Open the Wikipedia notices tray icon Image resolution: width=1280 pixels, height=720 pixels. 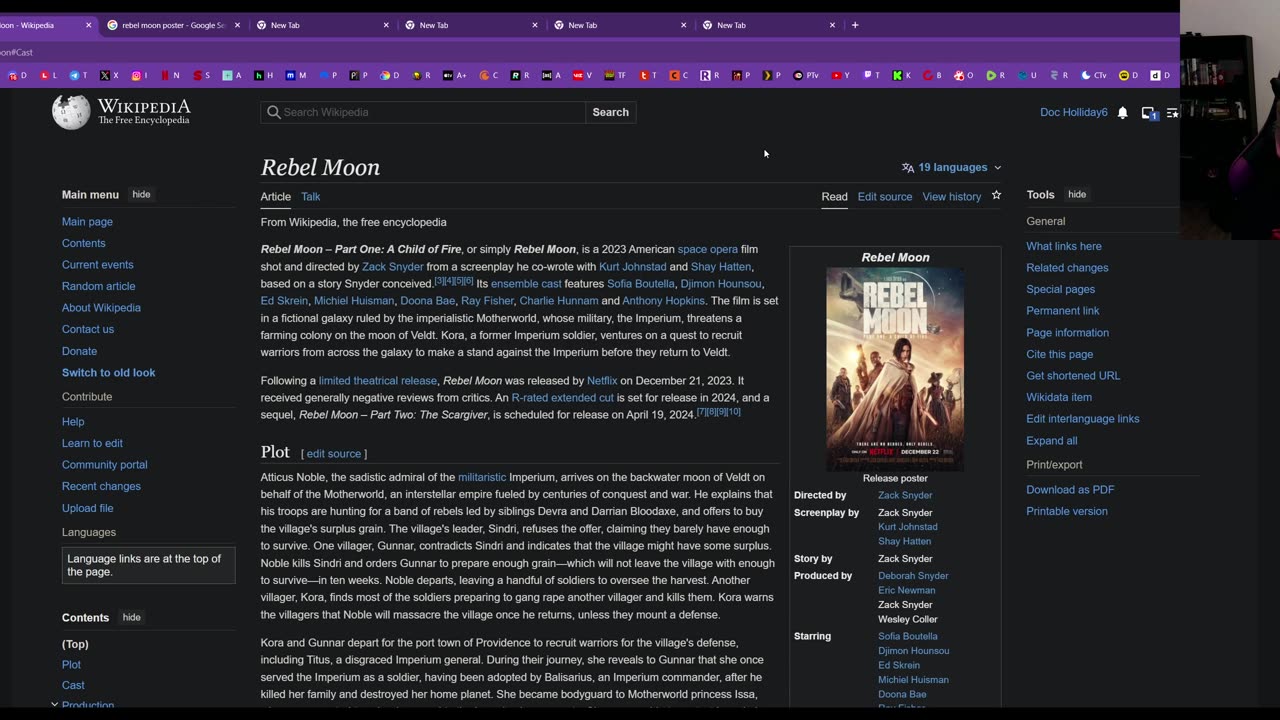pyautogui.click(x=1148, y=113)
